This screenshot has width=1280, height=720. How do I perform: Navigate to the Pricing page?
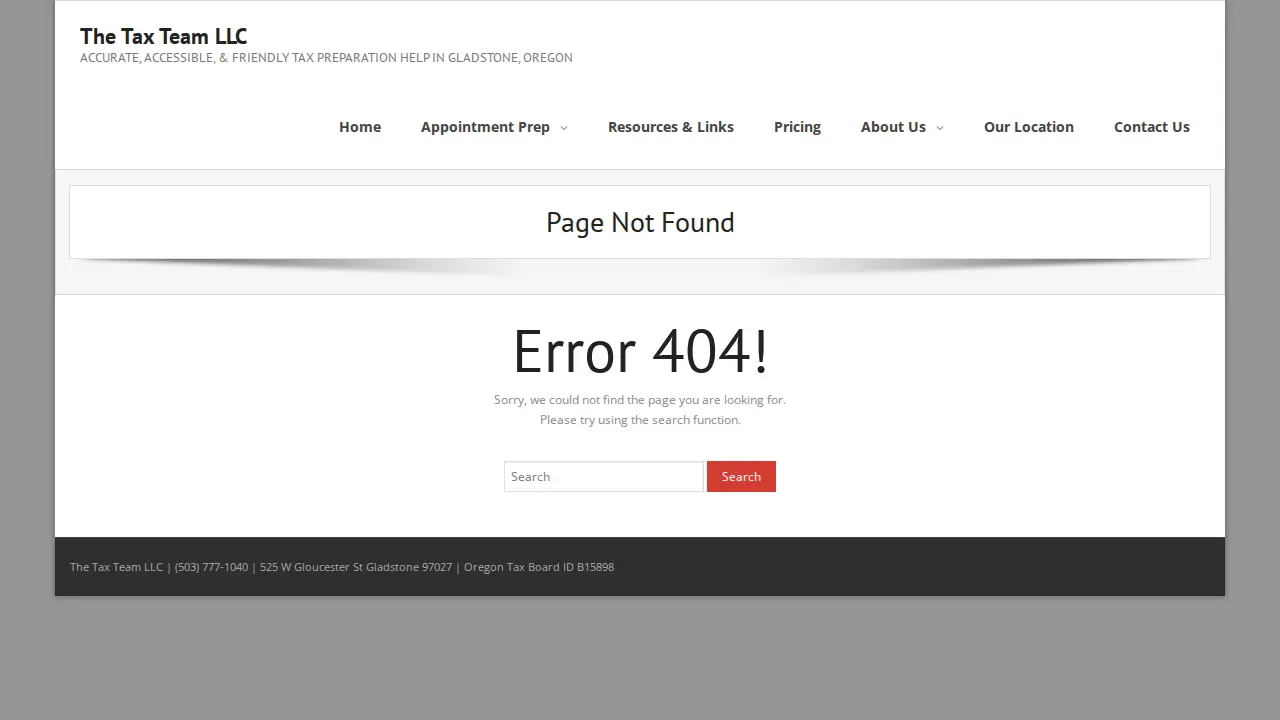[797, 127]
